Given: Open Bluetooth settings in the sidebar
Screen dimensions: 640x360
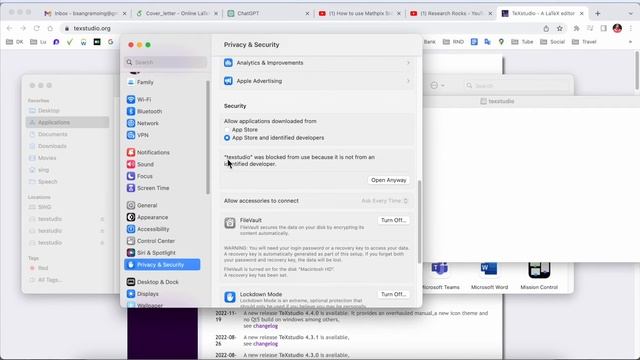Looking at the screenshot, I should pos(144,111).
